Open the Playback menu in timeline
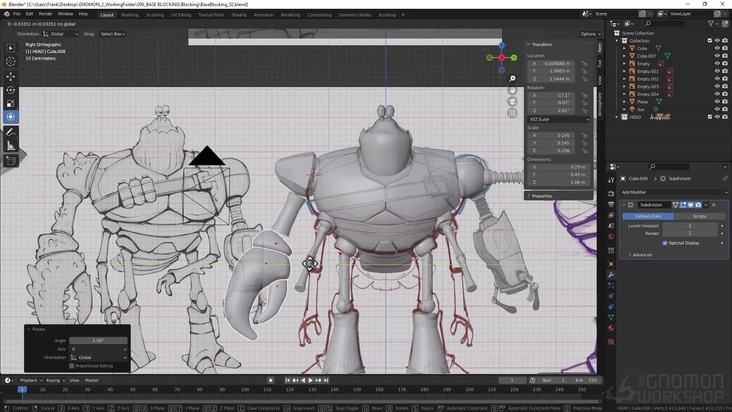Viewport: 732px width, 412px height. [31, 380]
